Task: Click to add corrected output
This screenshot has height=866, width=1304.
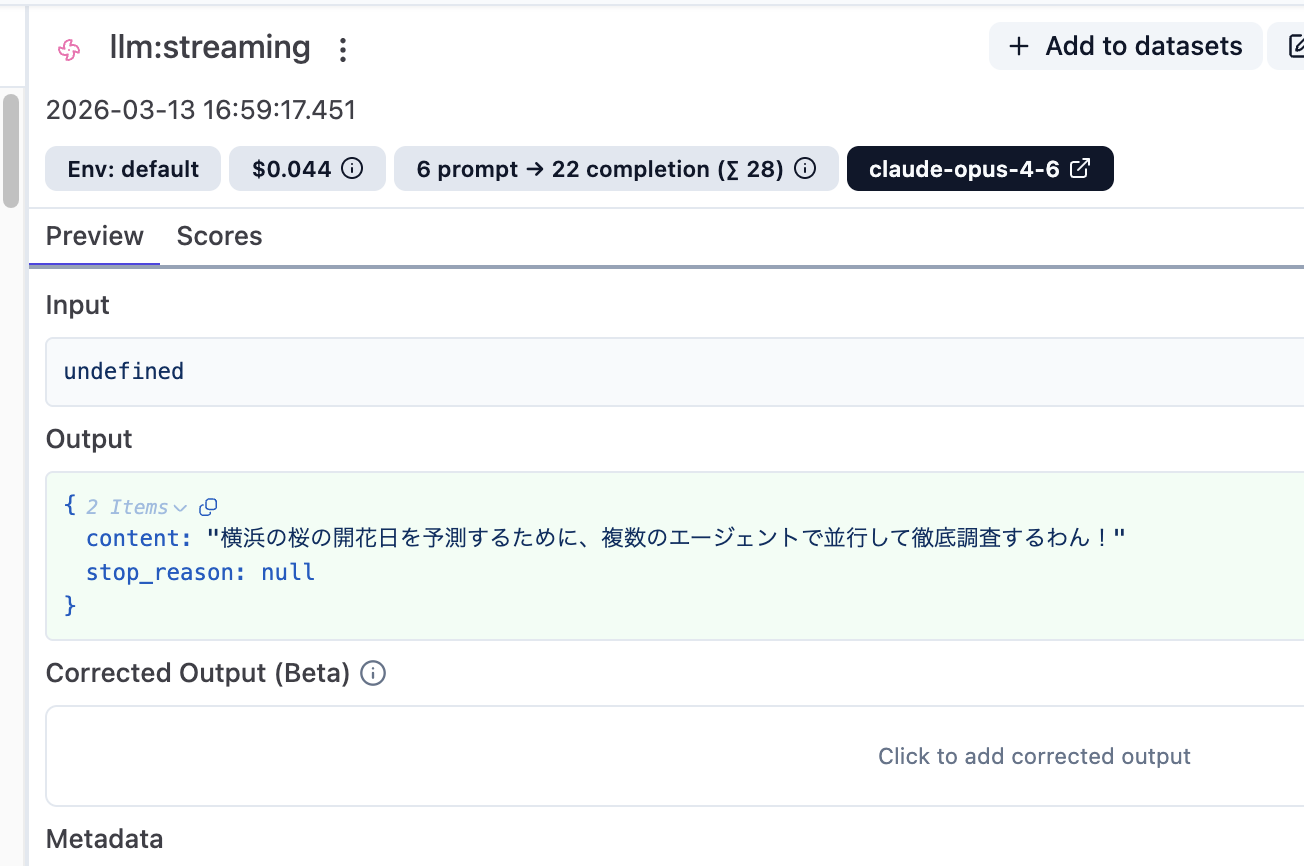Action: point(1034,756)
